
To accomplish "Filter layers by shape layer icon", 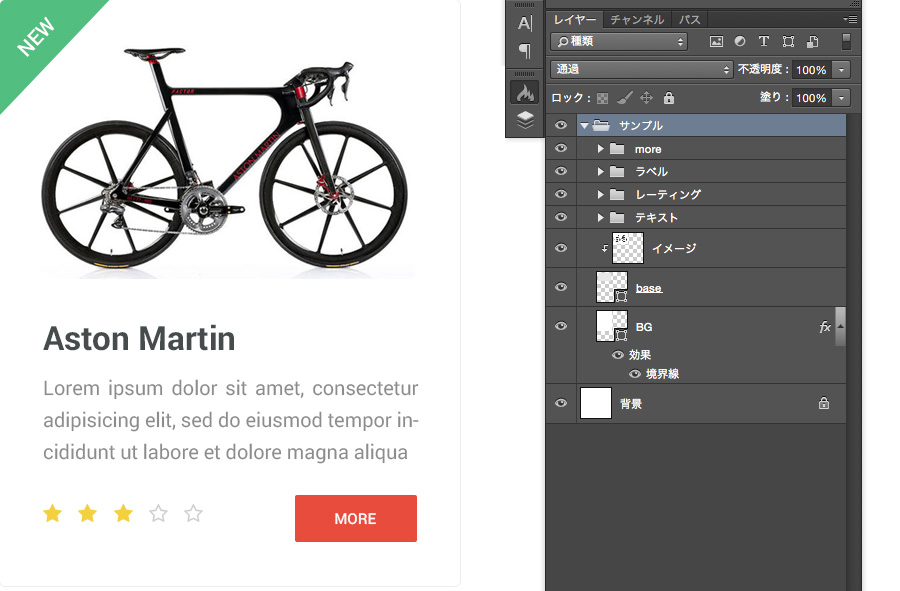I will tap(788, 41).
